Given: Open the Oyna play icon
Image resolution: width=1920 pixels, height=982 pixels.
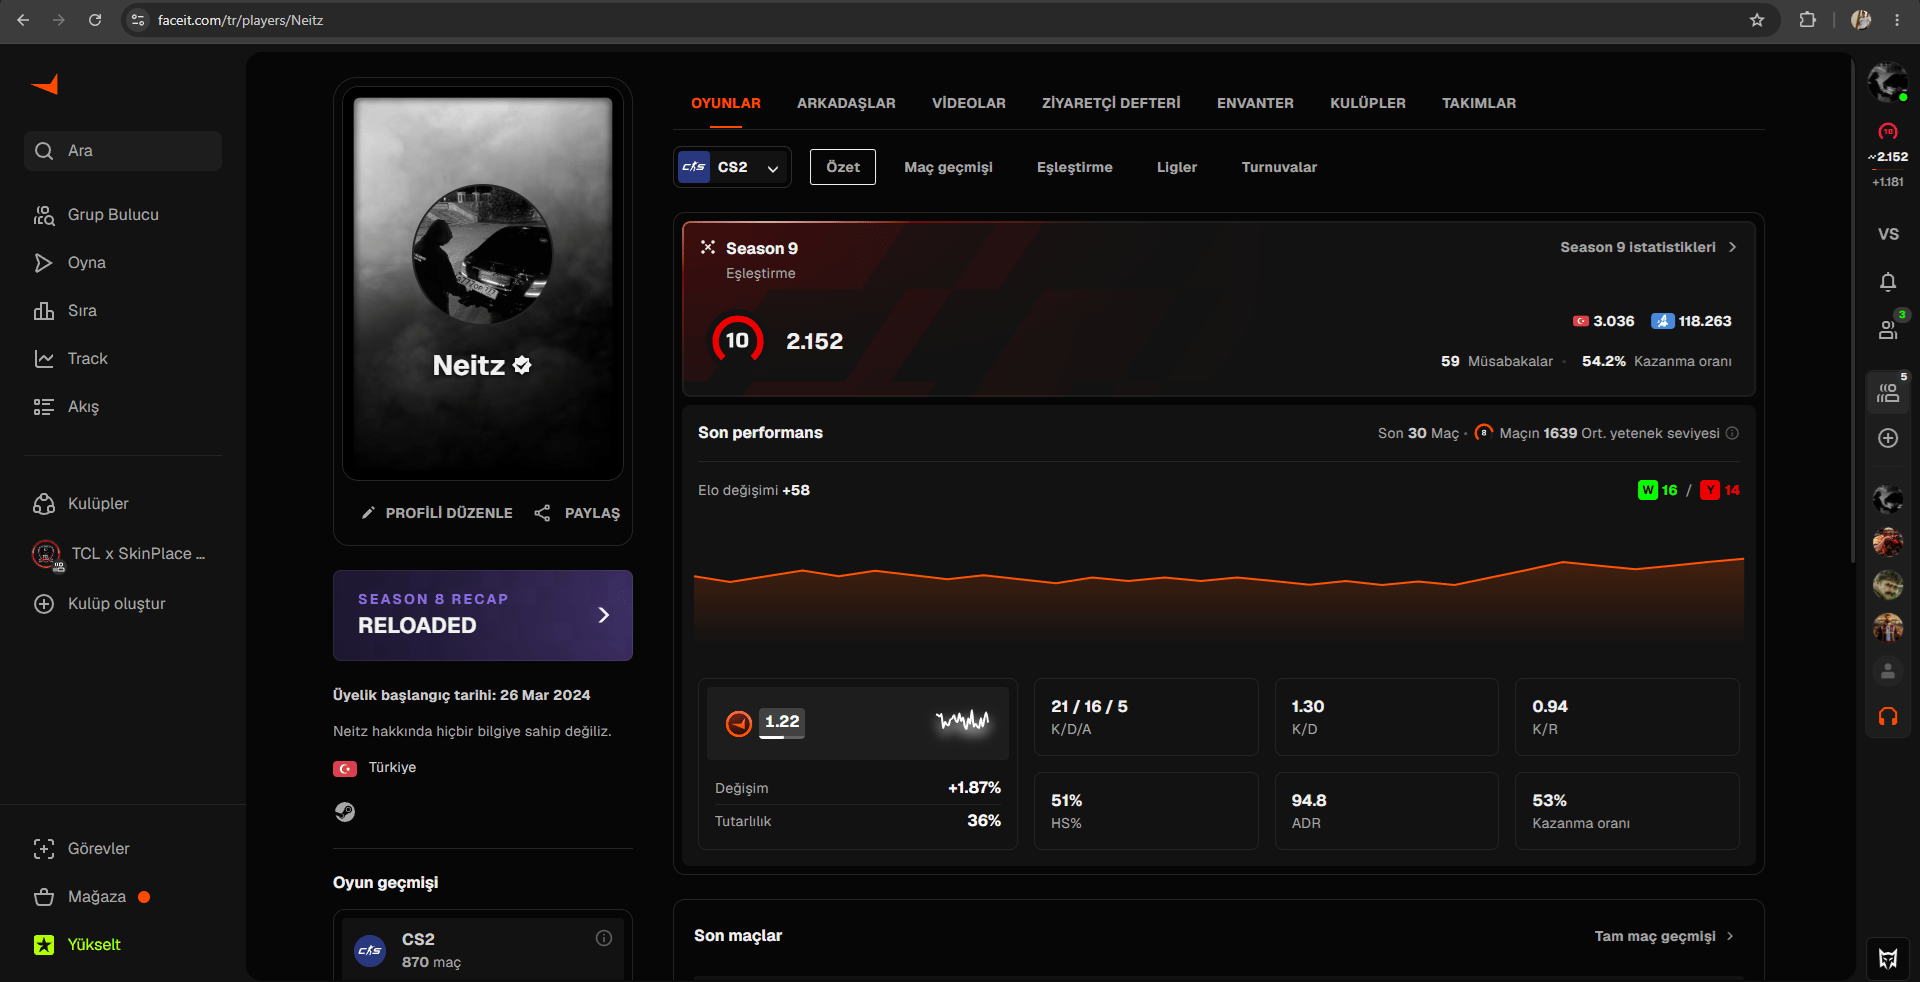Looking at the screenshot, I should [x=43, y=263].
